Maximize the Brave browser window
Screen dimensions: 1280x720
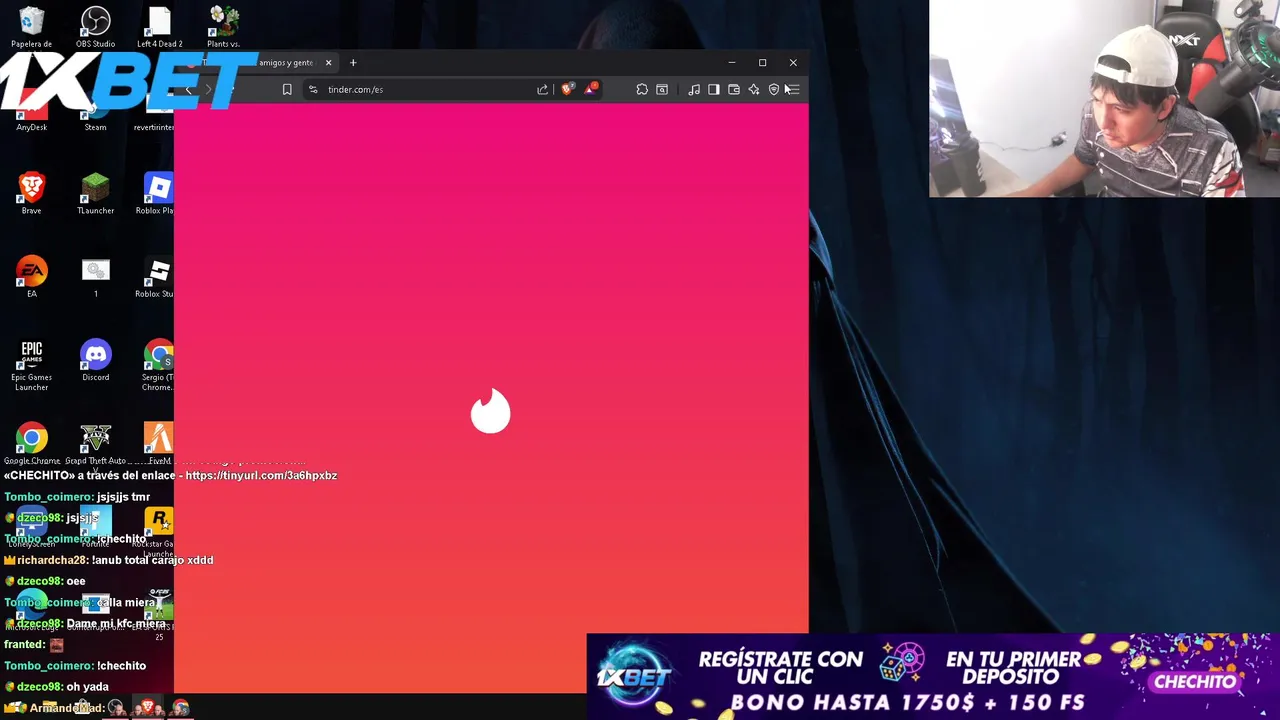[x=762, y=63]
